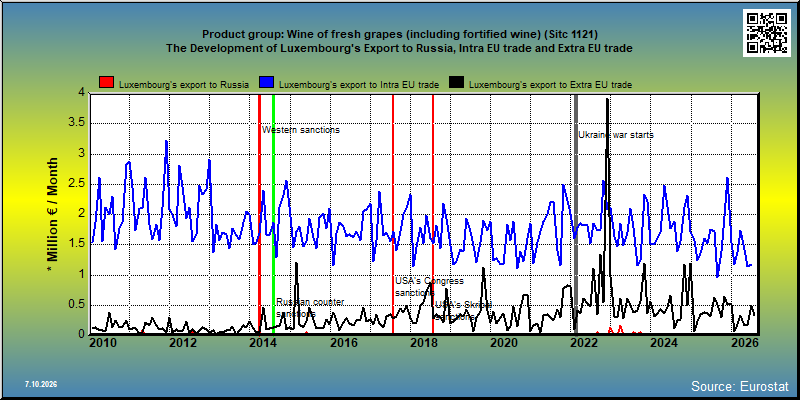The width and height of the screenshot is (800, 400).
Task: Click the "Western sanctions" annotation
Action: [x=301, y=130]
